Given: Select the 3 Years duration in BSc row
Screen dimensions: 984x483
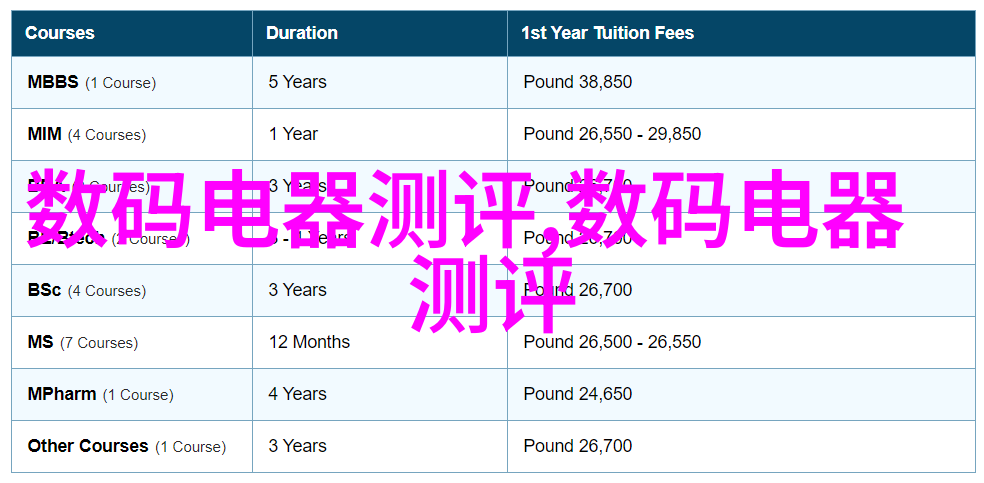Looking at the screenshot, I should point(297,290).
